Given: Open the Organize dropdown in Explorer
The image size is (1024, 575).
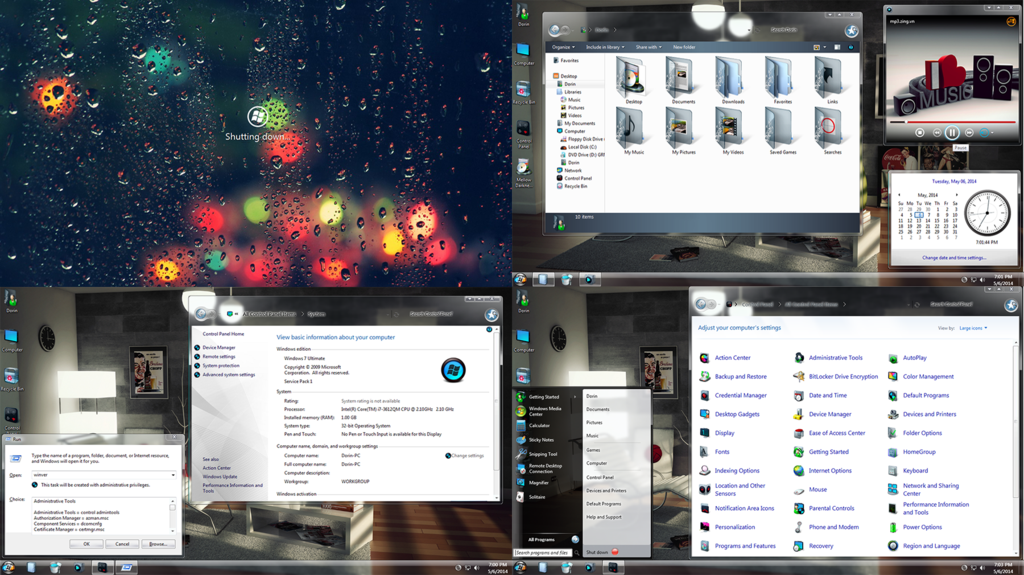Looking at the screenshot, I should [x=563, y=47].
